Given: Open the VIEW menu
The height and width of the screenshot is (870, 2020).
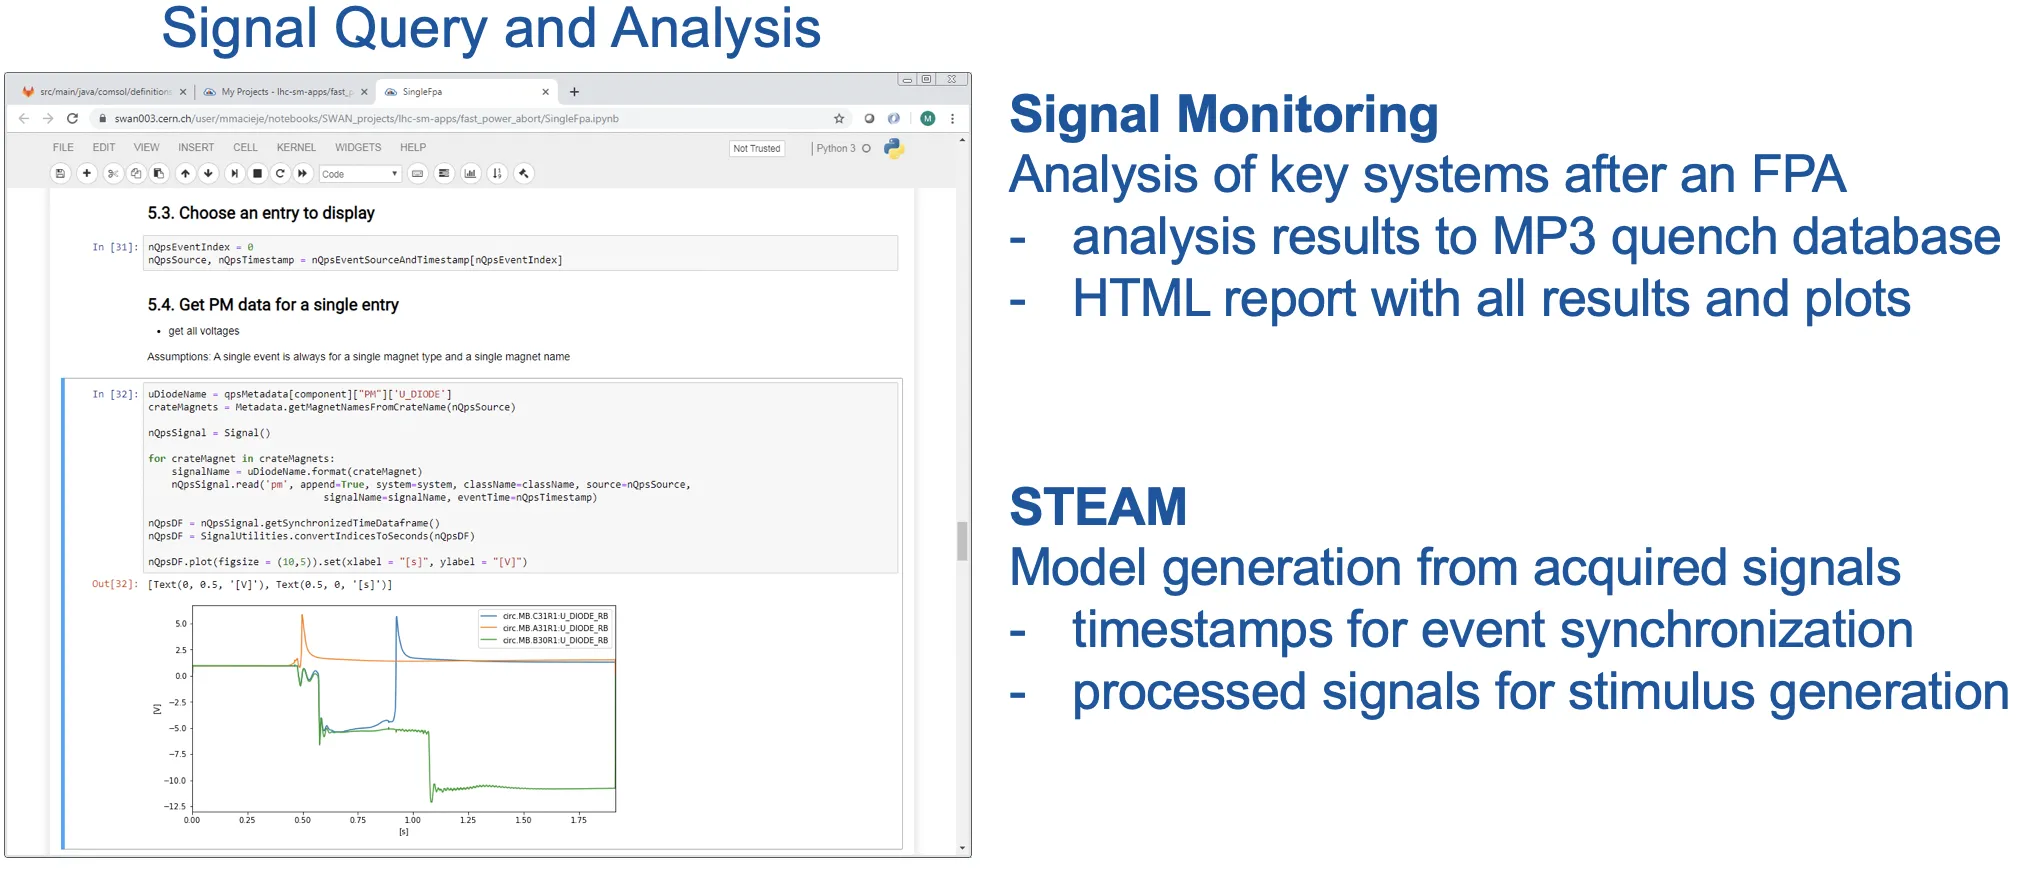Looking at the screenshot, I should pos(147,148).
